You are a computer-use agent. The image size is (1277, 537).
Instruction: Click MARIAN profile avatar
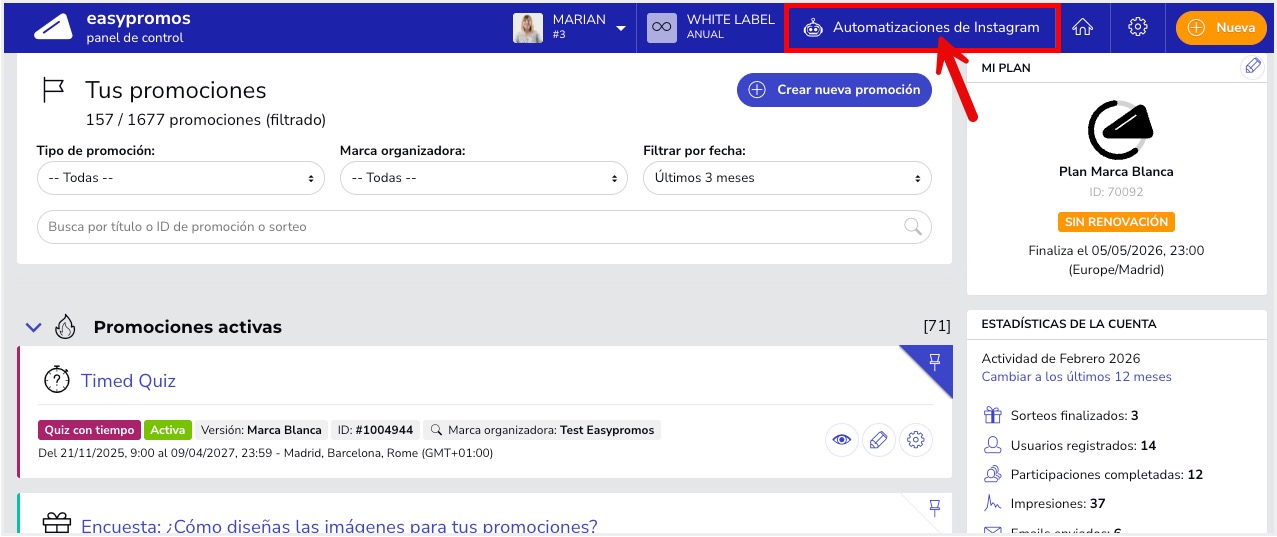point(528,28)
